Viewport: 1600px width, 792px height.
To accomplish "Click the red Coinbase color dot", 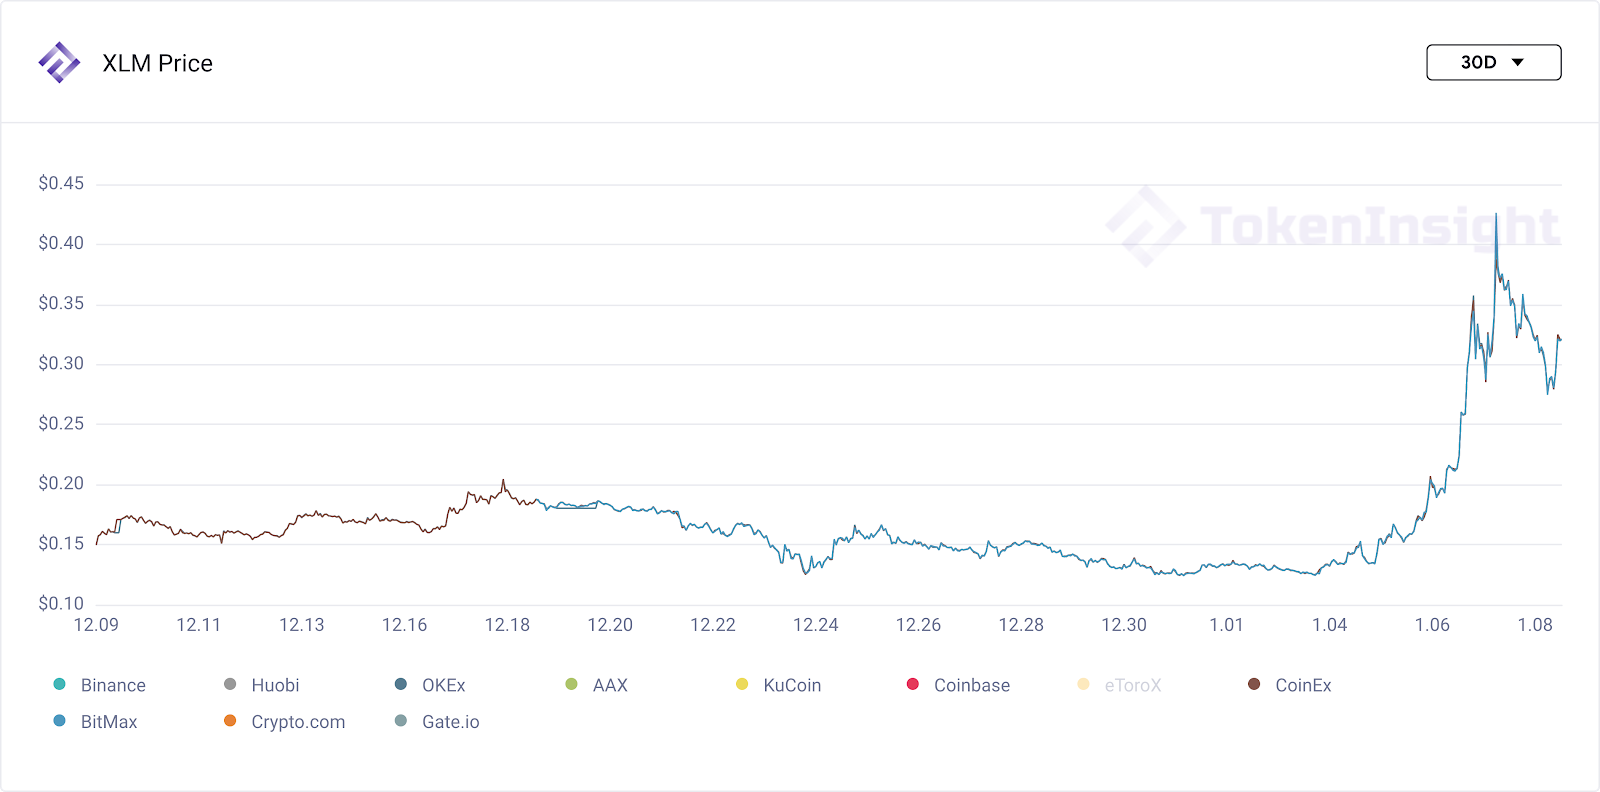I will (912, 684).
